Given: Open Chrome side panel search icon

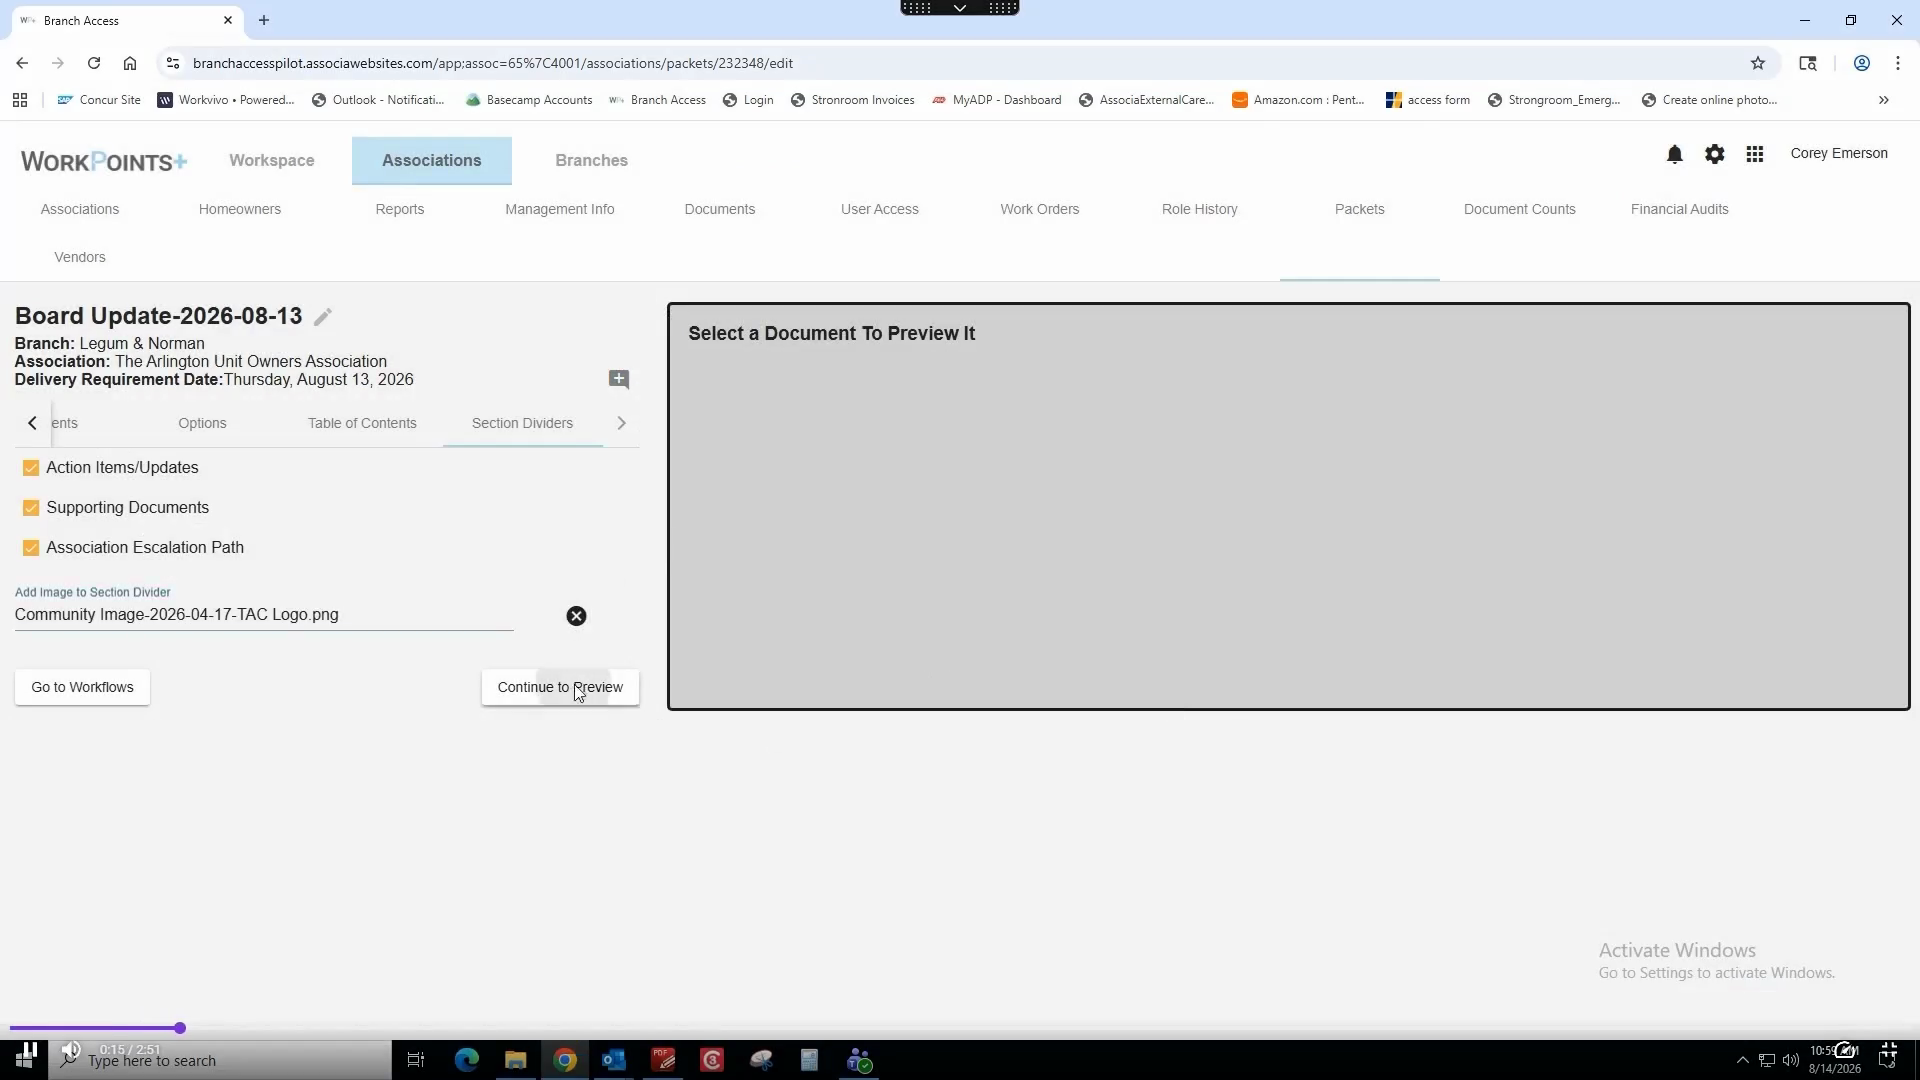Looking at the screenshot, I should 1808,63.
